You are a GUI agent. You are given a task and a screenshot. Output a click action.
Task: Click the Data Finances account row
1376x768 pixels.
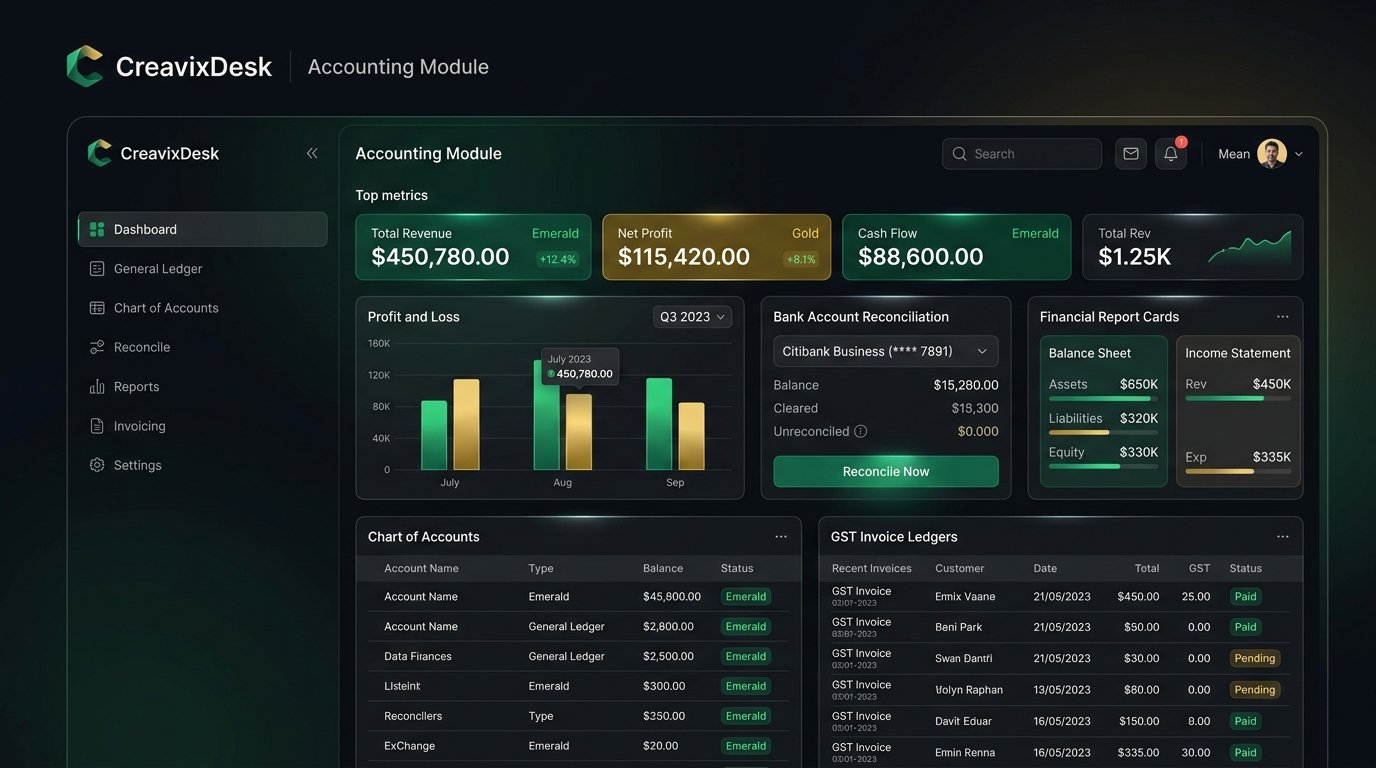(x=579, y=656)
